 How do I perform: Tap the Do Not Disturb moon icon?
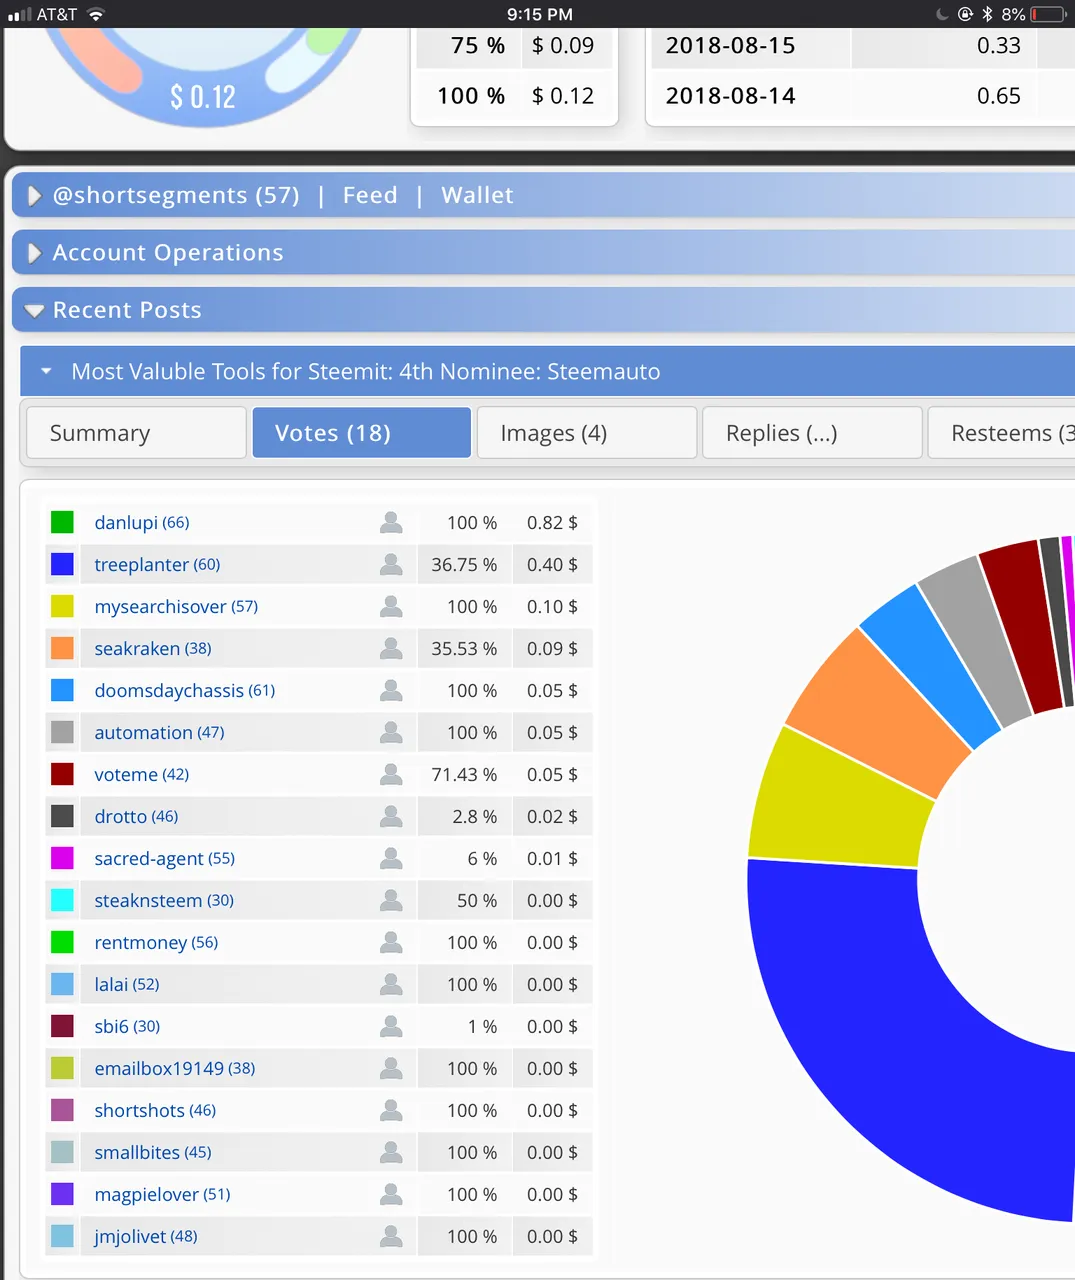942,14
